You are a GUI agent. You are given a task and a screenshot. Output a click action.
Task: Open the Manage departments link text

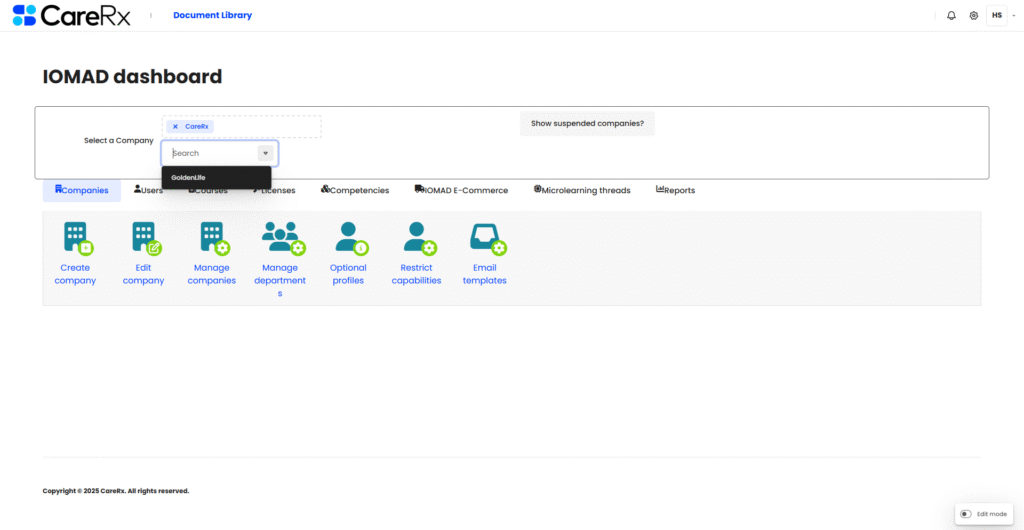(x=280, y=281)
